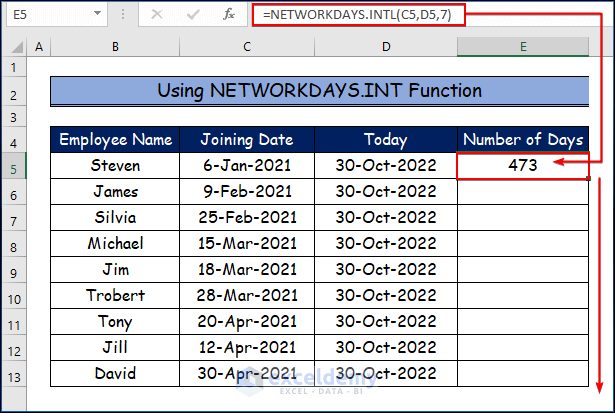Click the 'Number of Days' header cell
The image size is (615, 413).
[523, 139]
